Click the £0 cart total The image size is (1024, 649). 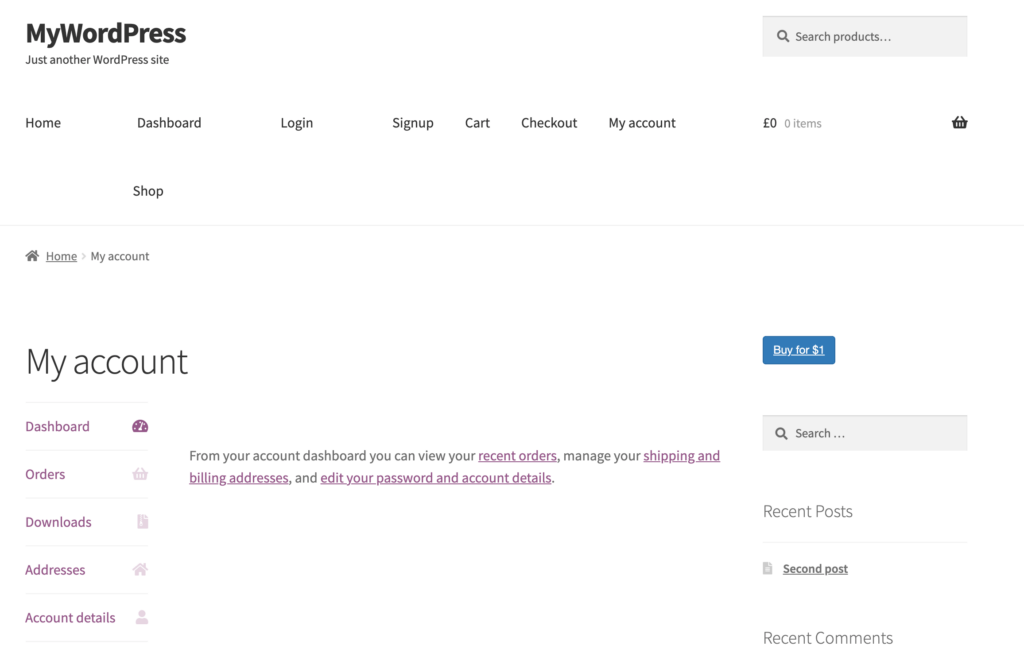click(x=770, y=123)
